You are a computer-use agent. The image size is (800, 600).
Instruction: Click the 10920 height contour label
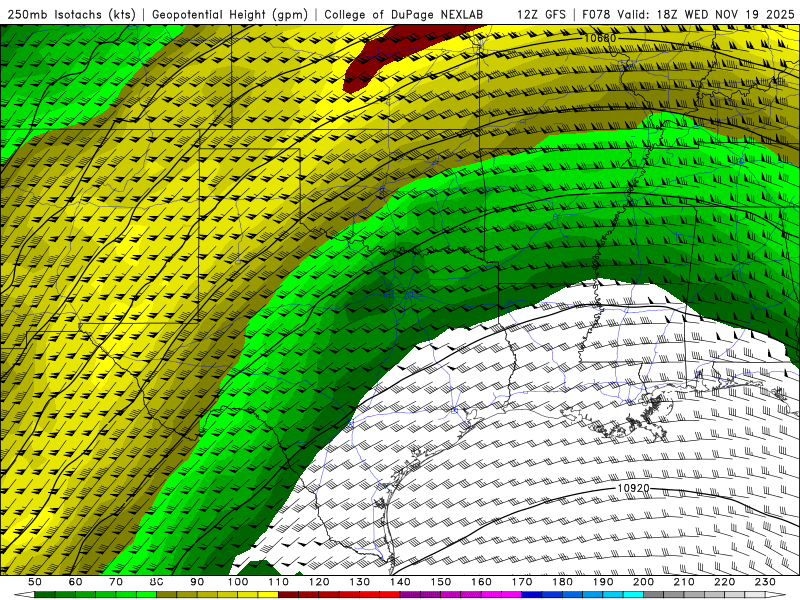(633, 488)
